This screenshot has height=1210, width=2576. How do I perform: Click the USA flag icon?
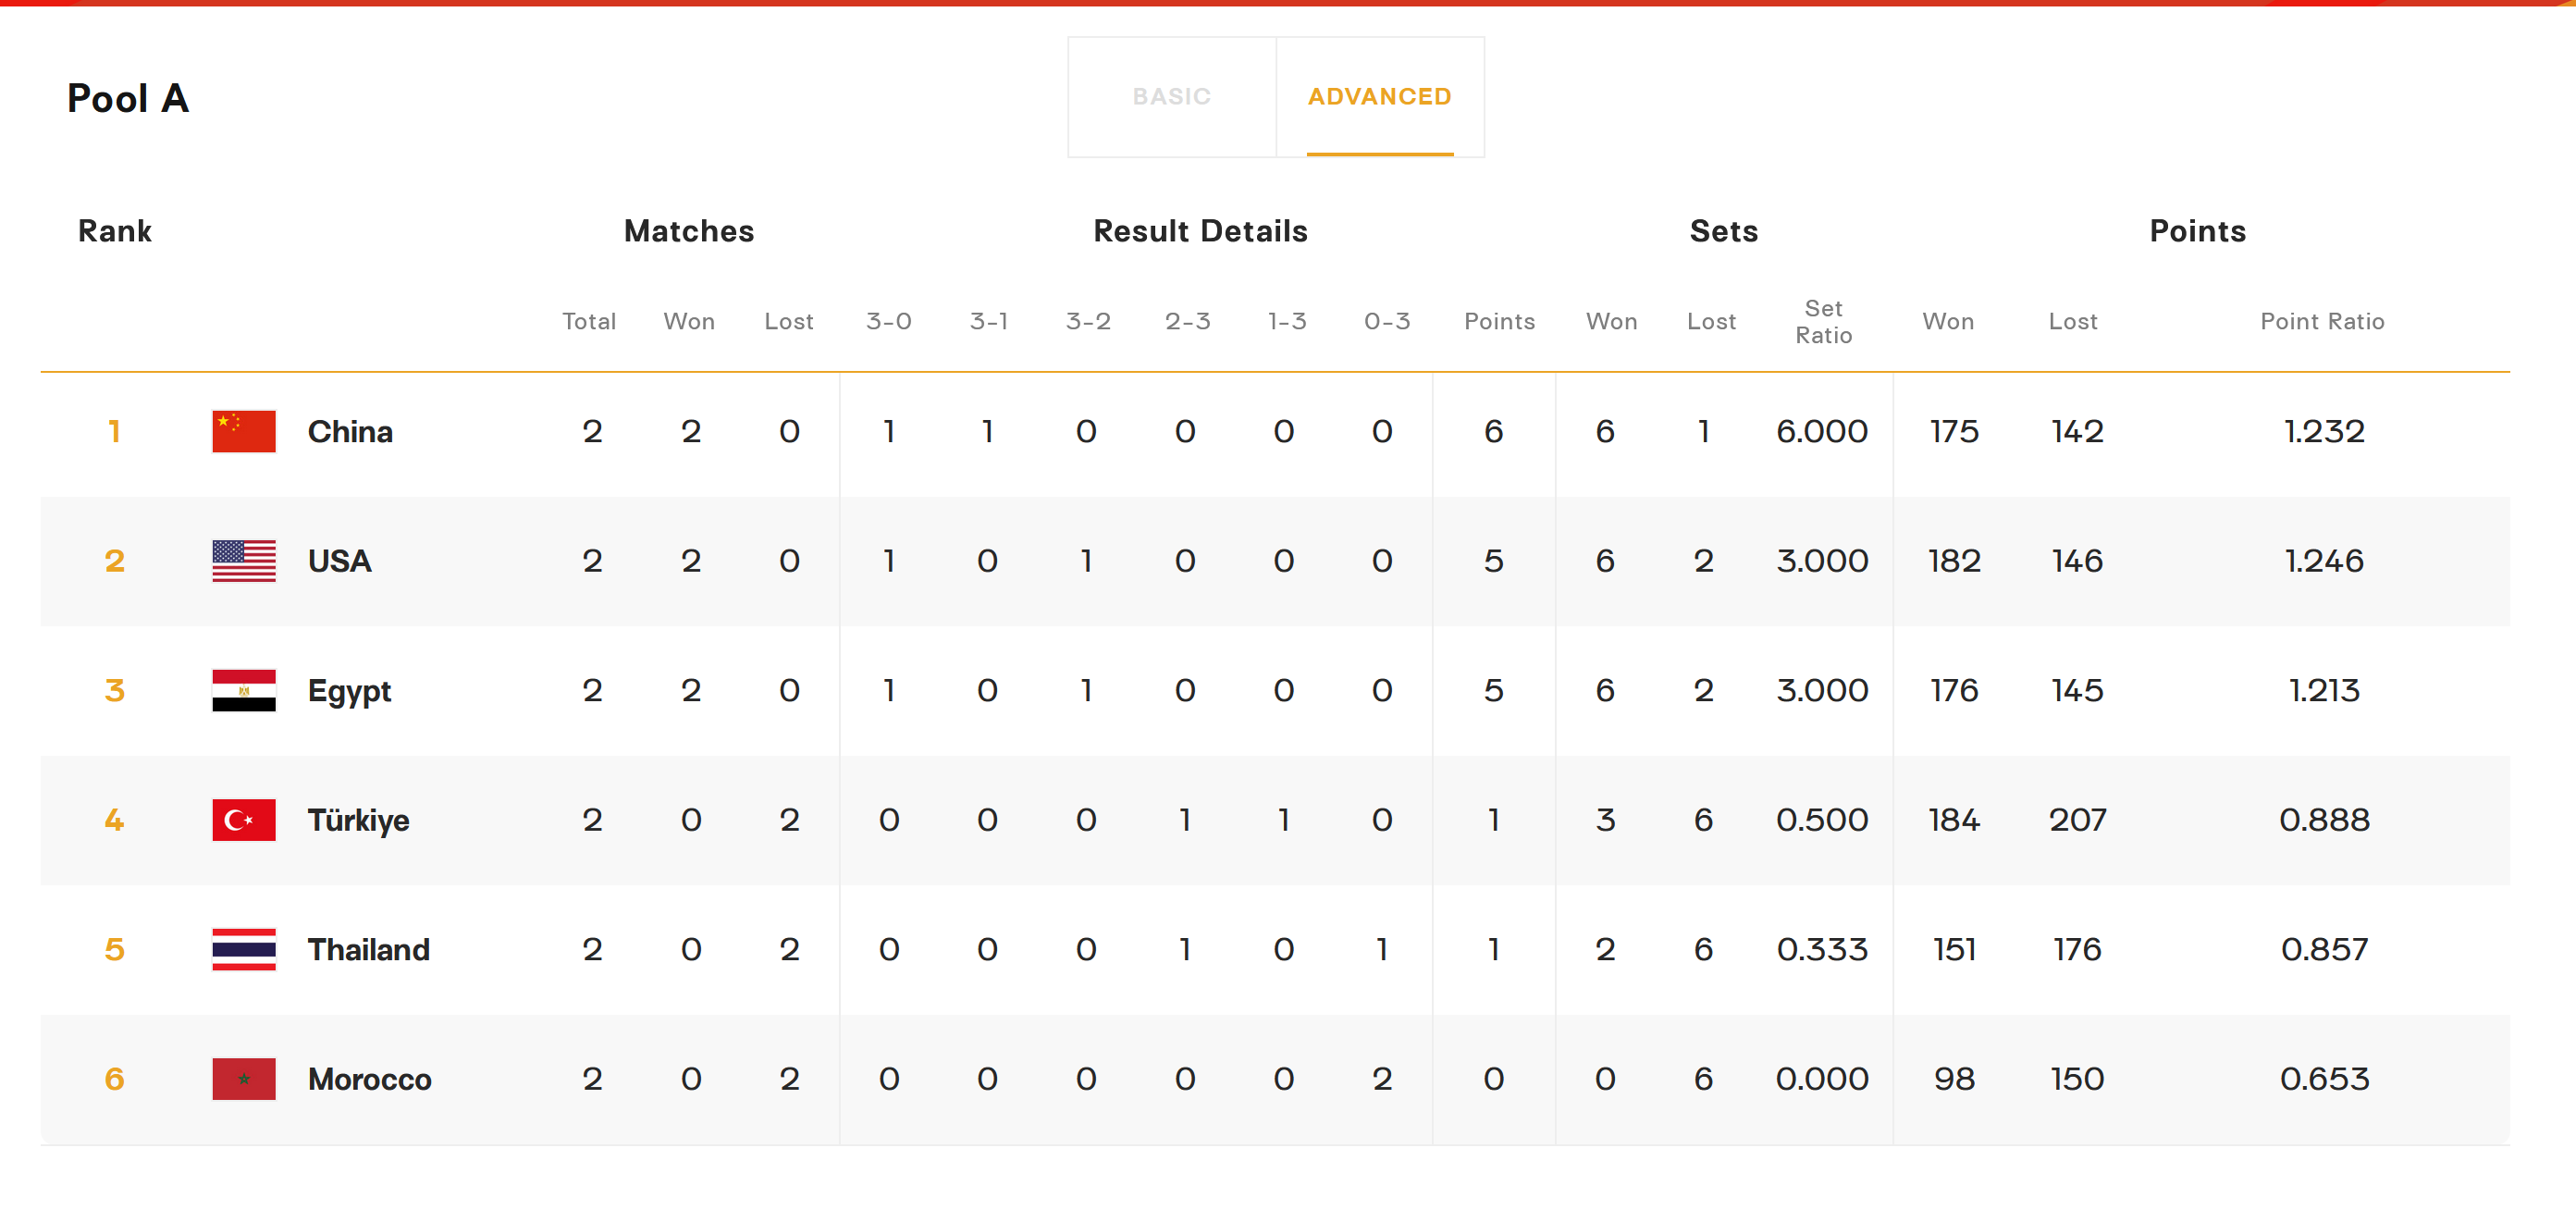[x=243, y=561]
